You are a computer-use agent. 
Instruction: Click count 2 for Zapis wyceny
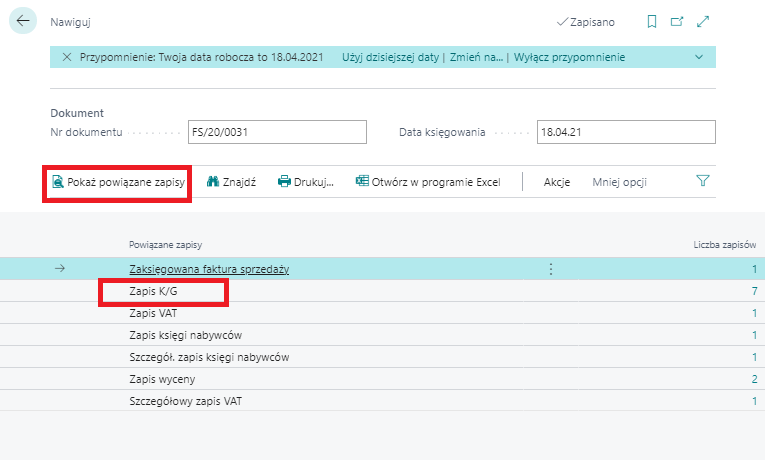tap(754, 379)
